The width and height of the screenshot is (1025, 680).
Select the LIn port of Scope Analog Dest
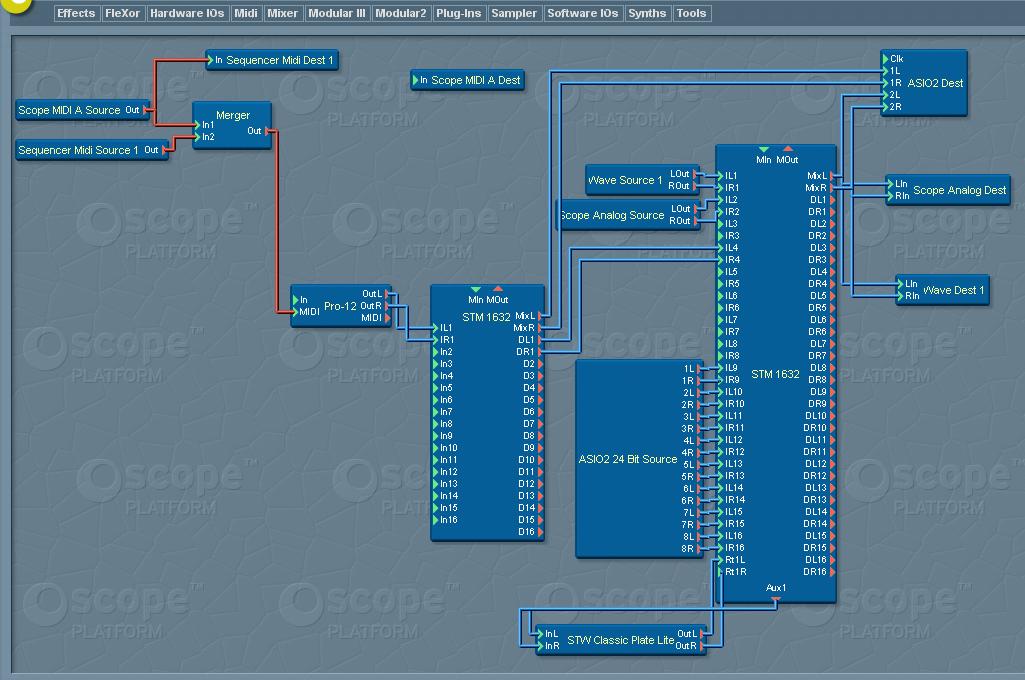pyautogui.click(x=890, y=184)
